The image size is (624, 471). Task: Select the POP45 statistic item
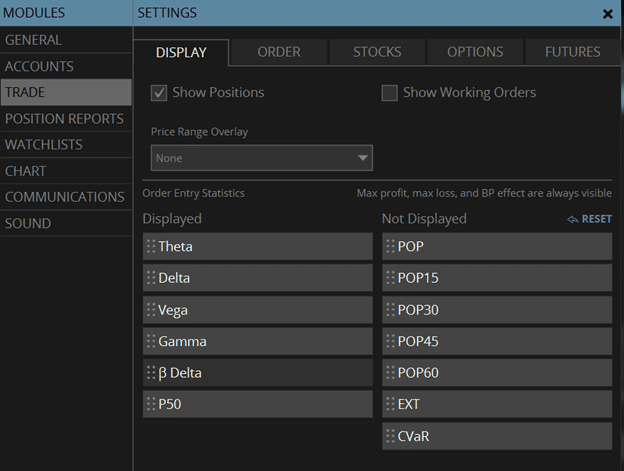click(497, 342)
